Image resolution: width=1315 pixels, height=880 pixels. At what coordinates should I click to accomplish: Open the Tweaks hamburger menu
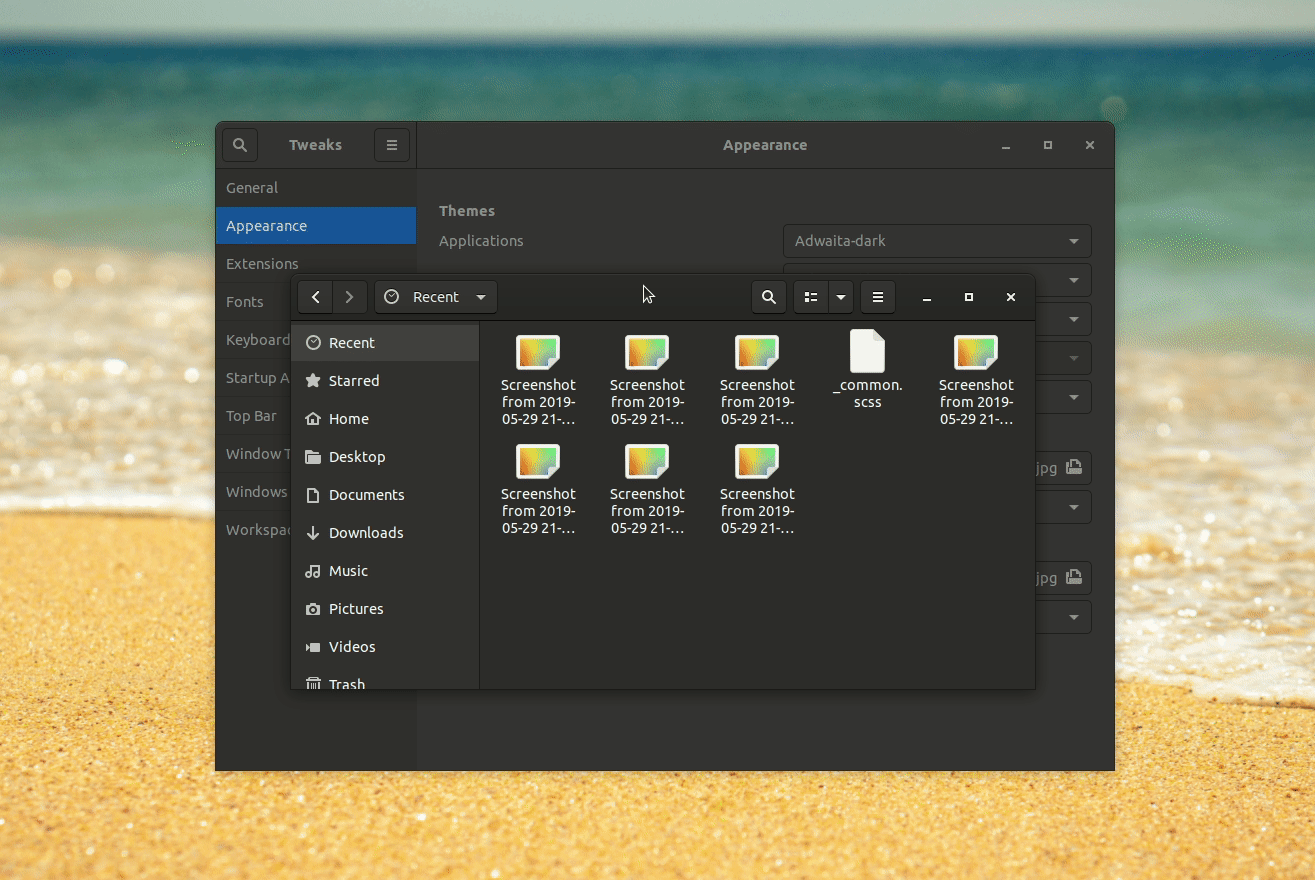pyautogui.click(x=391, y=144)
